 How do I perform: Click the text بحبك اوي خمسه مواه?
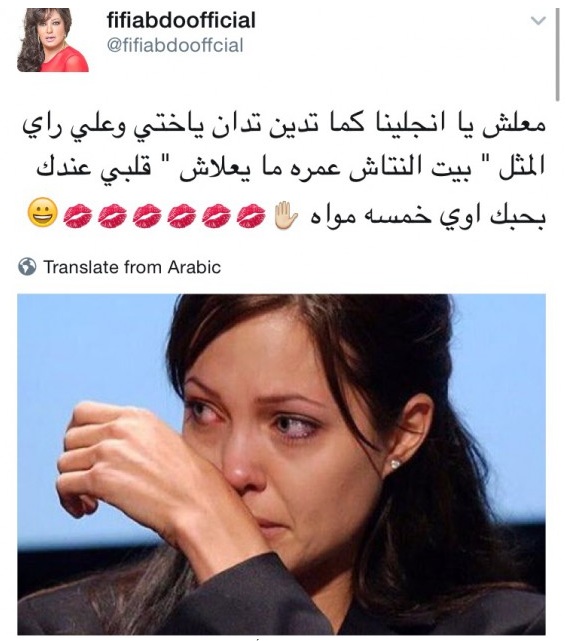(428, 215)
